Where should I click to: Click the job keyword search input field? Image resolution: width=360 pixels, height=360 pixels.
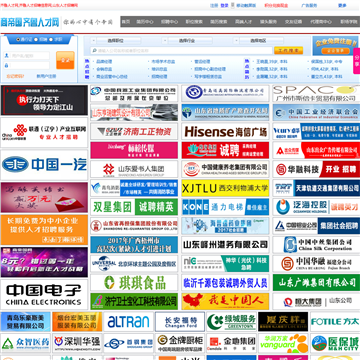(x=182, y=51)
